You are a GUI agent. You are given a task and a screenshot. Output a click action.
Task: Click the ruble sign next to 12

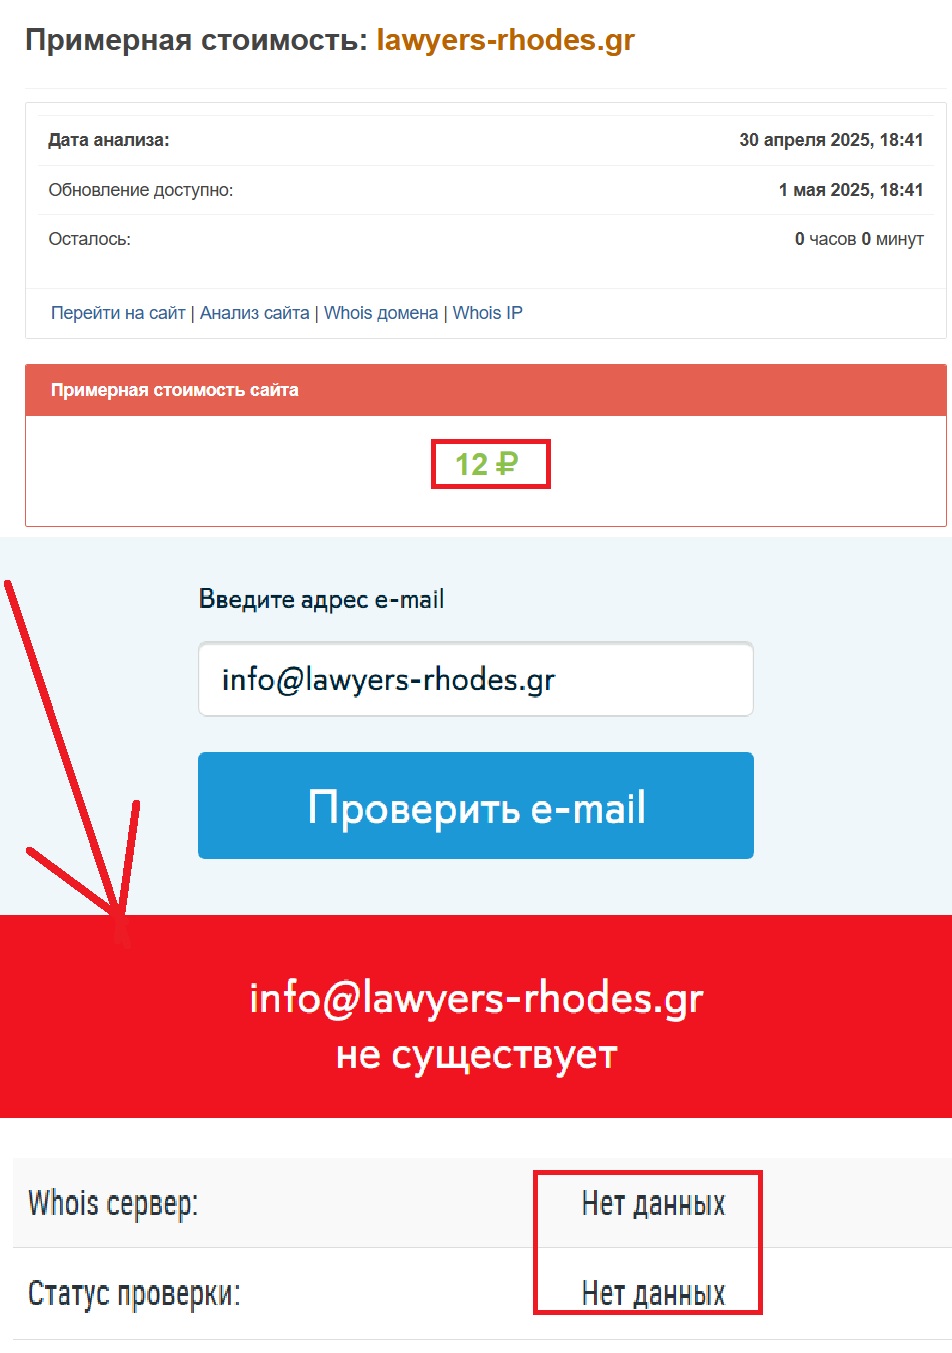[507, 464]
